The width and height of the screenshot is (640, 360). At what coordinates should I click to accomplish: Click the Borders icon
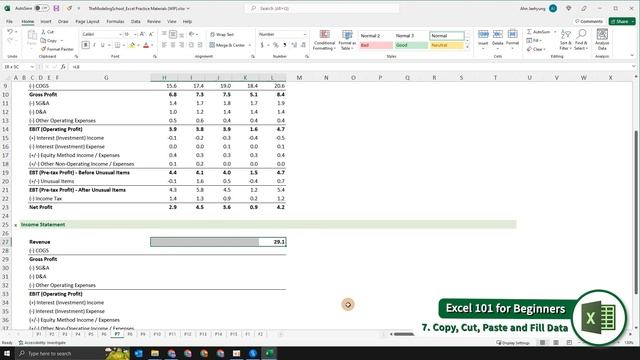118,45
